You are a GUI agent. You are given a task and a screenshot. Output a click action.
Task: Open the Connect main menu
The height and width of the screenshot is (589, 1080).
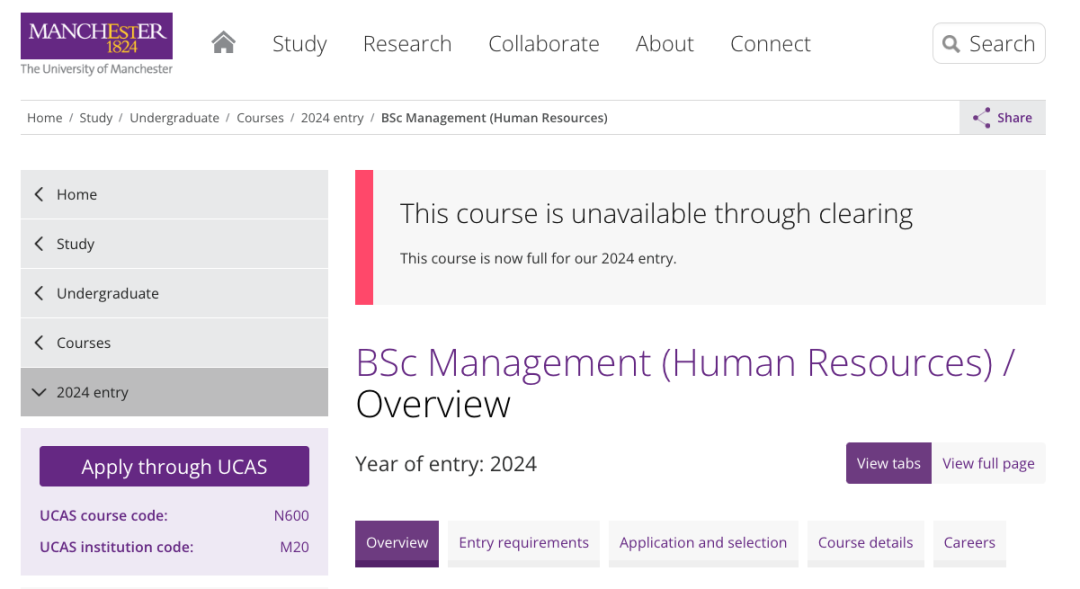point(770,43)
